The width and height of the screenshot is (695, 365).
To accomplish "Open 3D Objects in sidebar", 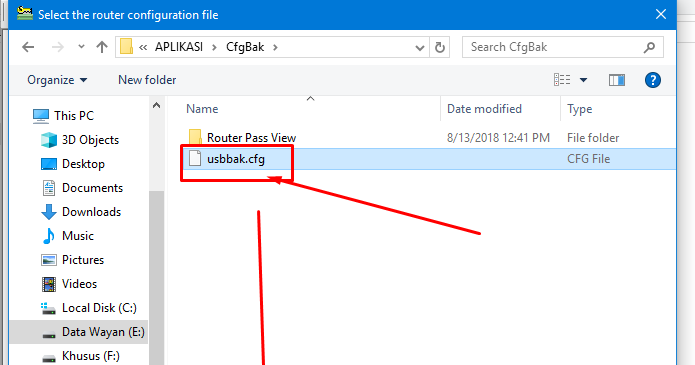I will point(90,140).
